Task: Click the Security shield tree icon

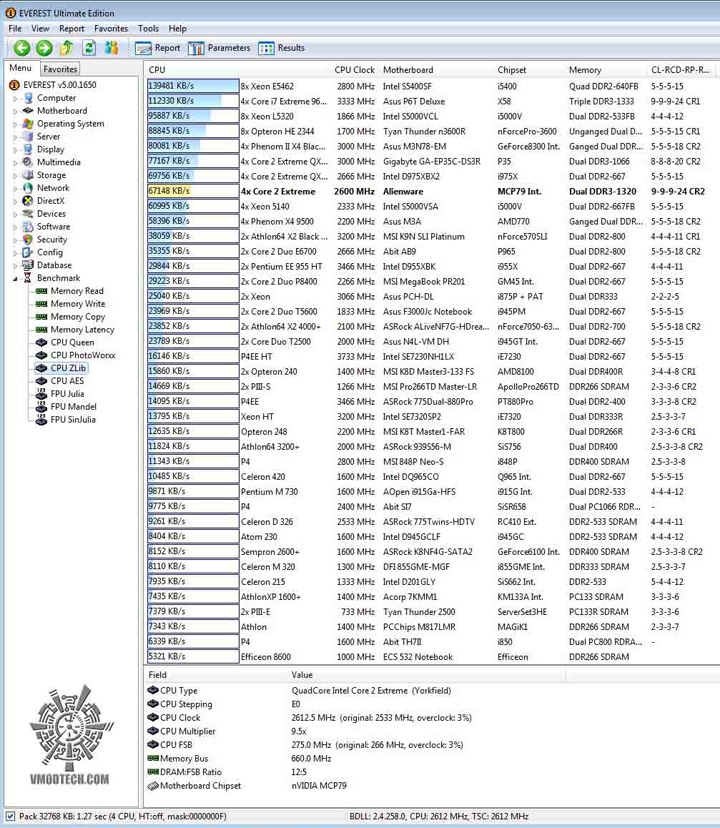Action: click(x=28, y=239)
